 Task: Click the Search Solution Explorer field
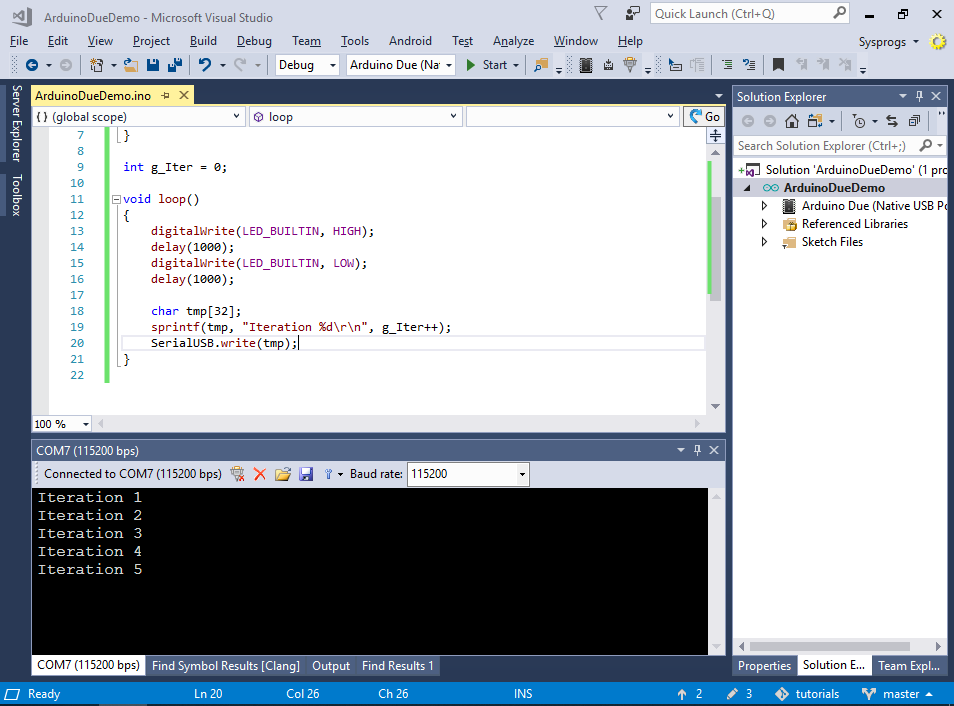pyautogui.click(x=840, y=145)
